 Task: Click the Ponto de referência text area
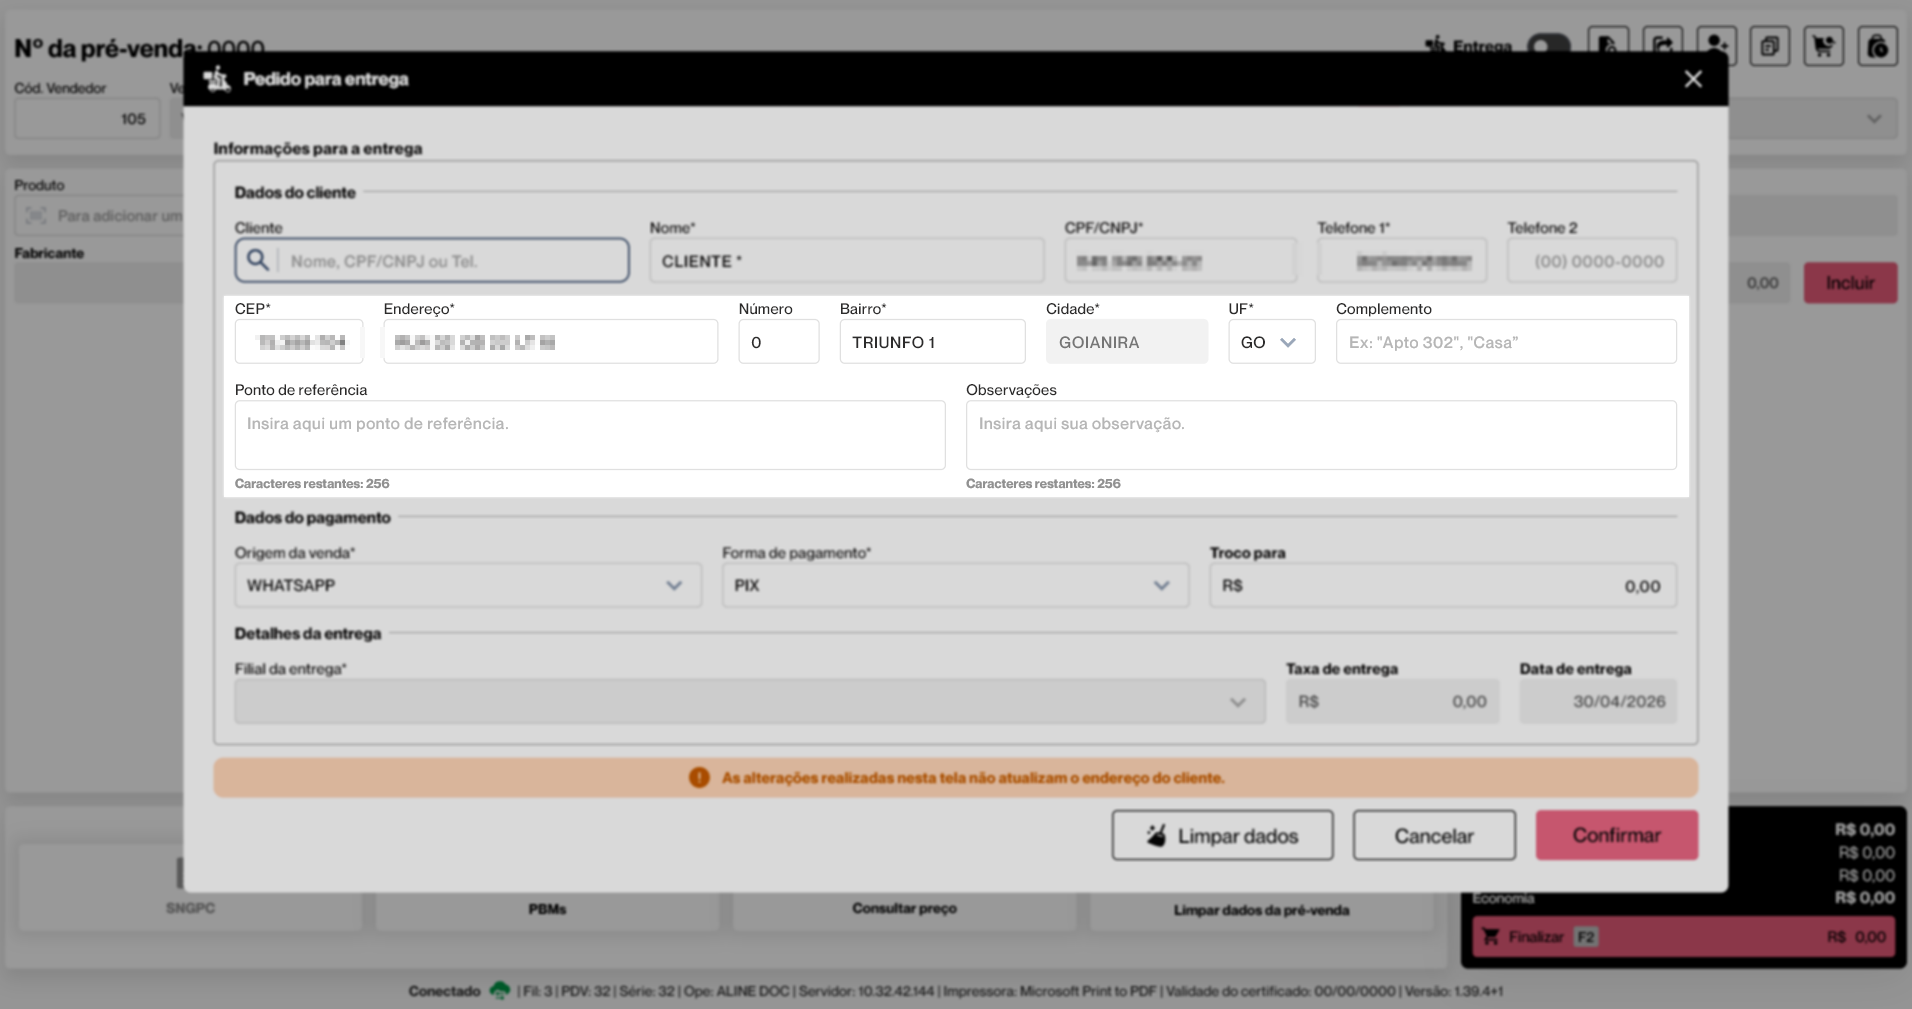coord(590,435)
